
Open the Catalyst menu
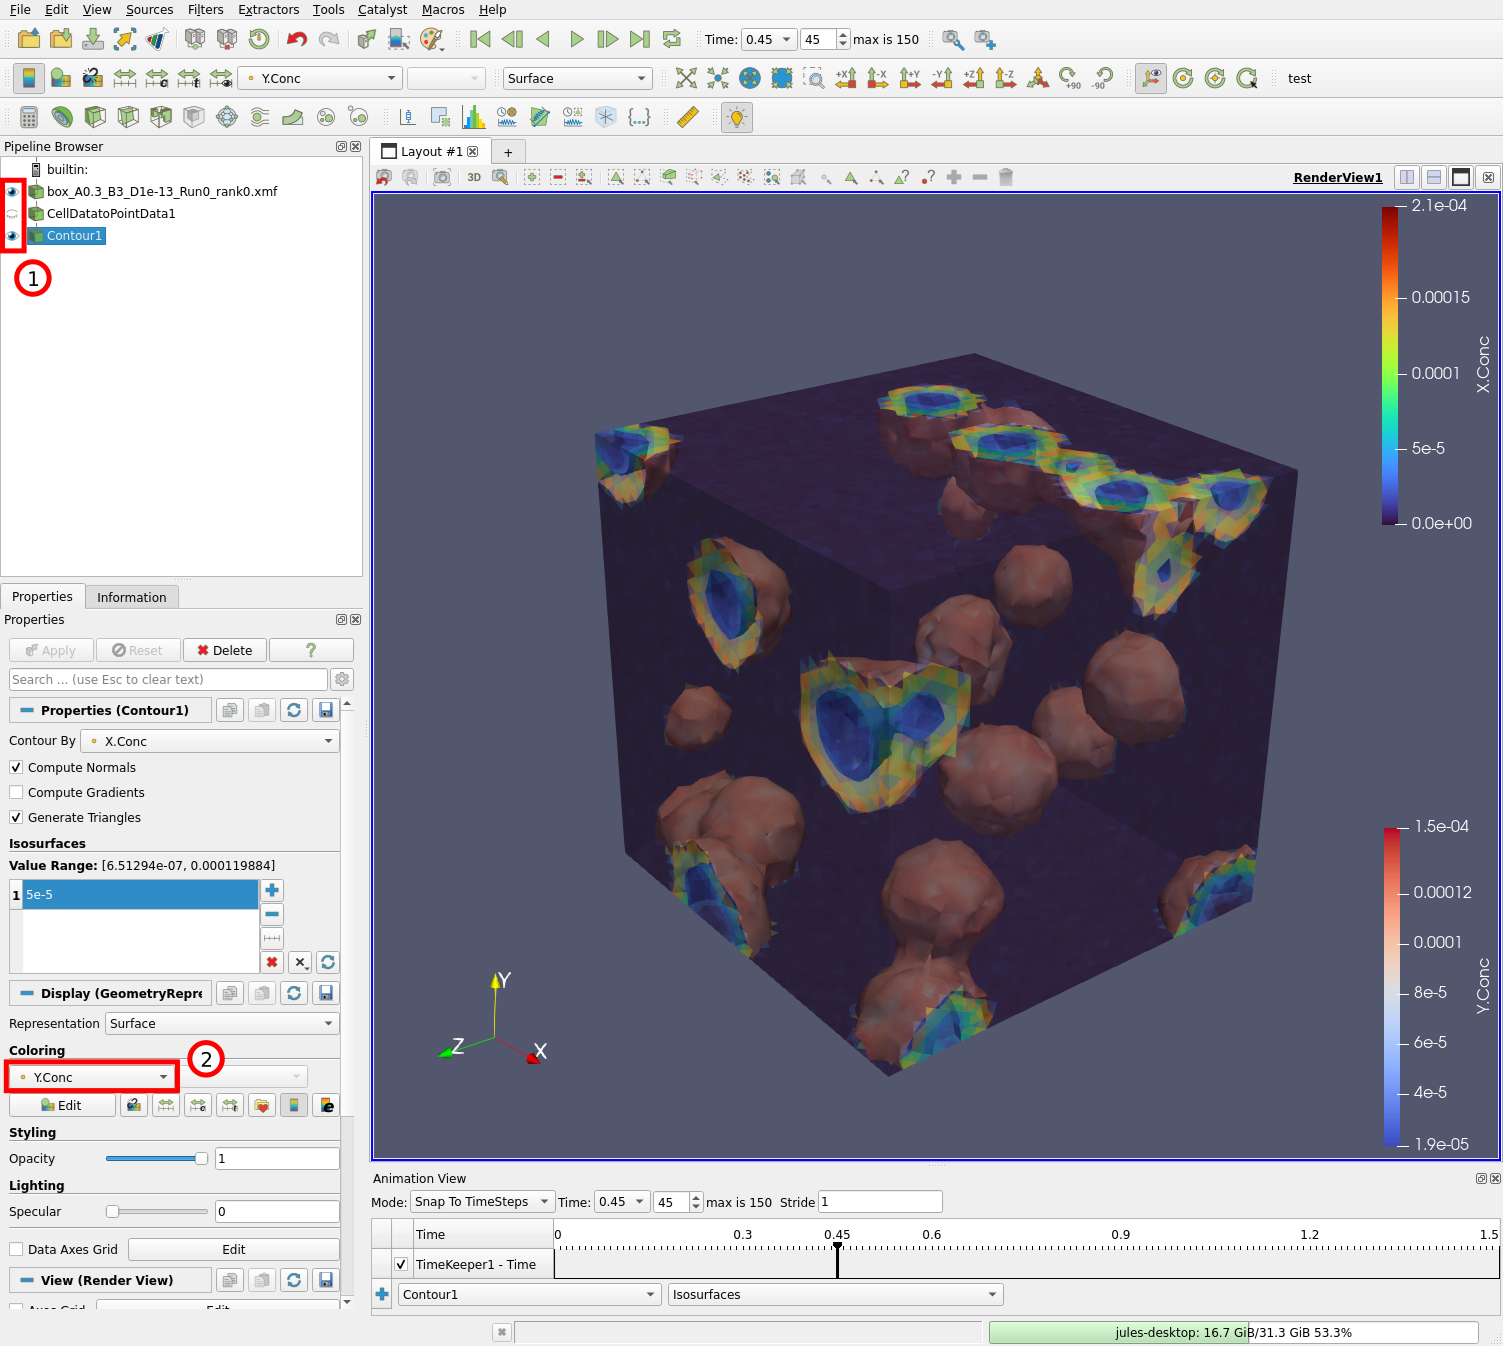click(x=382, y=9)
